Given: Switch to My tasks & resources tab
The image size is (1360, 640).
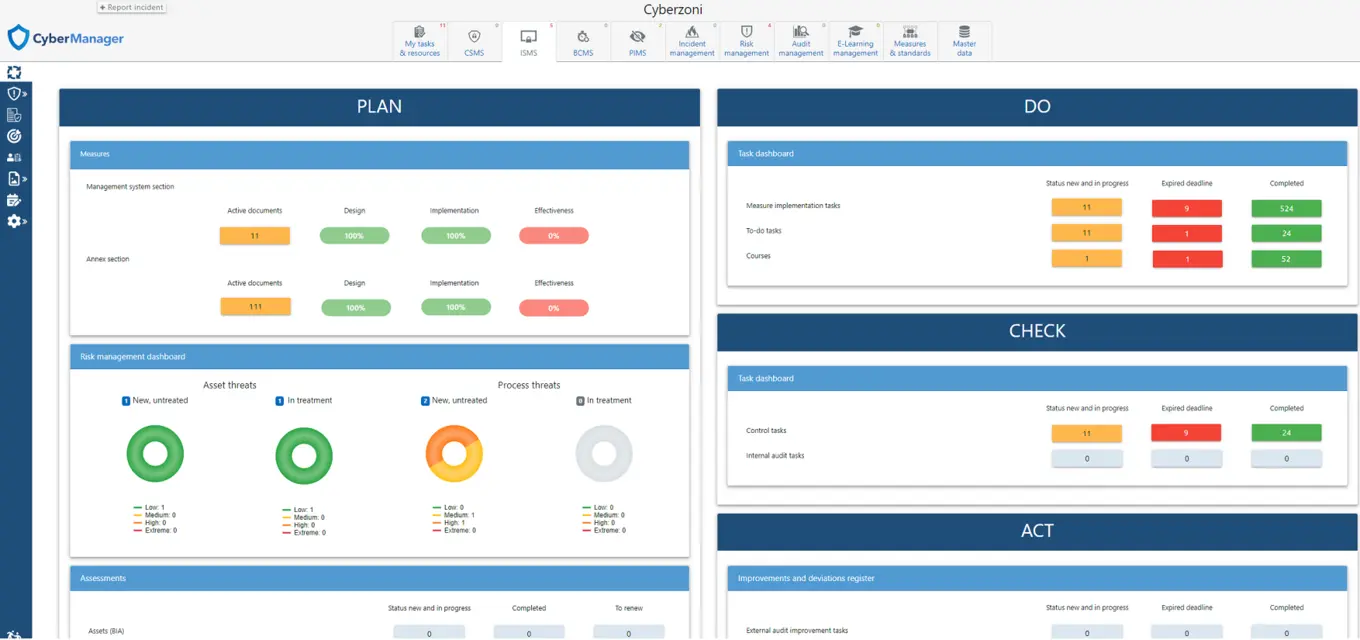Looking at the screenshot, I should click(420, 42).
